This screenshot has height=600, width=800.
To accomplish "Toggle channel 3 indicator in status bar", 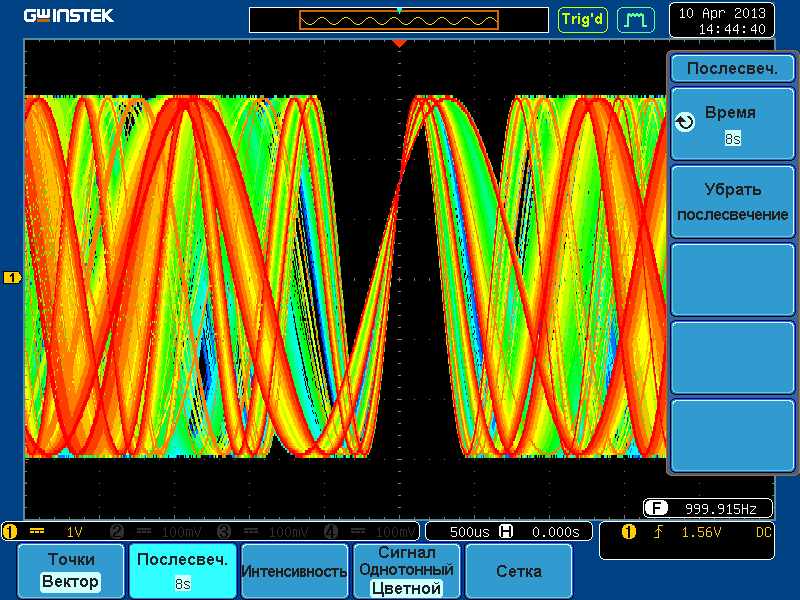I will tap(224, 532).
